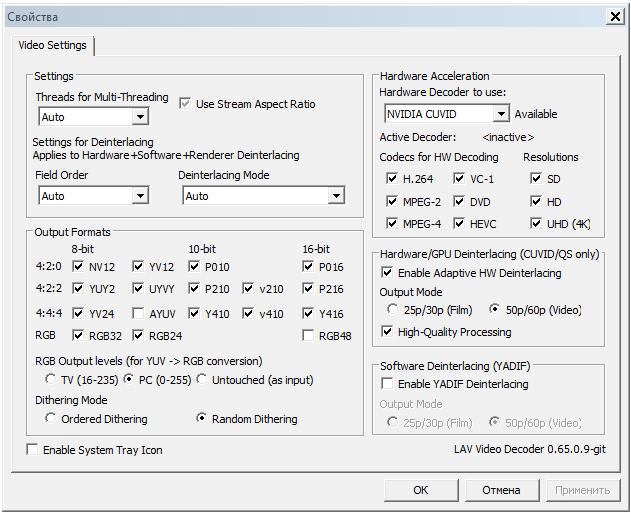Disable Adaptive HW Deinterlacing checkbox
Image resolution: width=631 pixels, height=514 pixels.
pyautogui.click(x=388, y=273)
